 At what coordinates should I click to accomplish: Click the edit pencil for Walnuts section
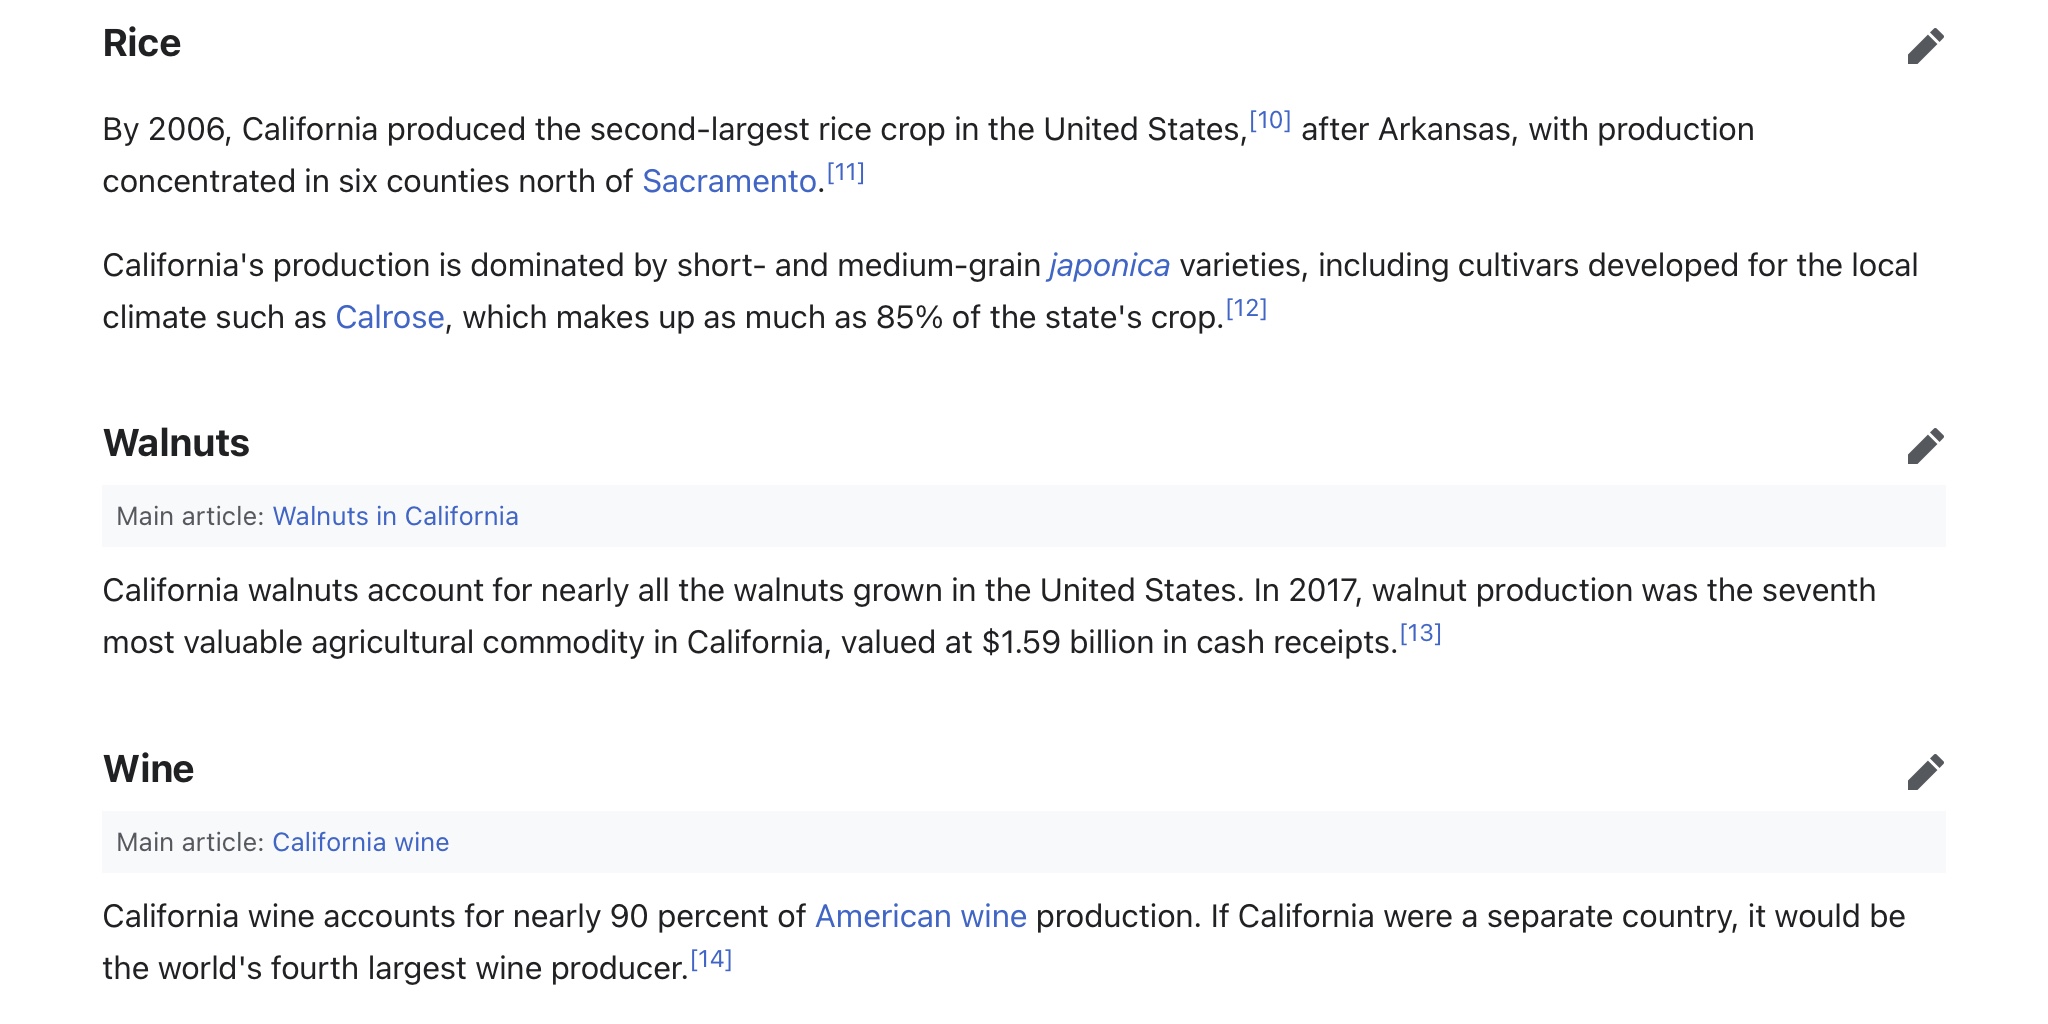tap(1925, 446)
